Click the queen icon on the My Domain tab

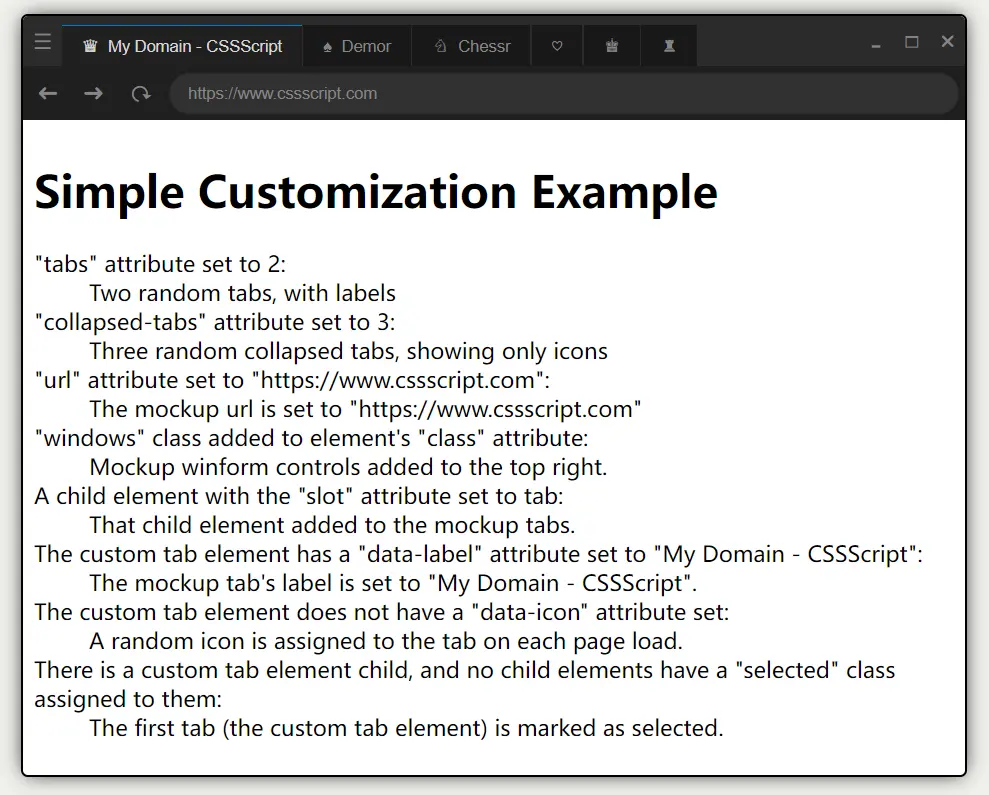point(91,46)
